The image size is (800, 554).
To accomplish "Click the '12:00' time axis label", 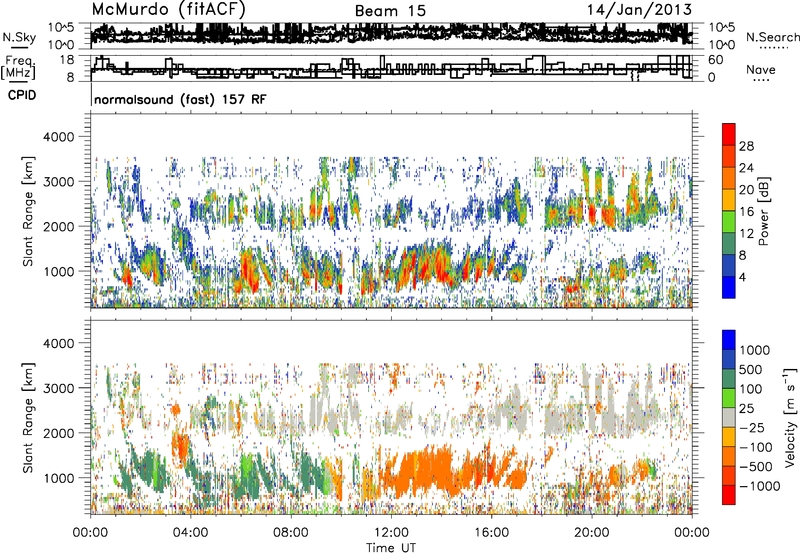I will tap(391, 533).
